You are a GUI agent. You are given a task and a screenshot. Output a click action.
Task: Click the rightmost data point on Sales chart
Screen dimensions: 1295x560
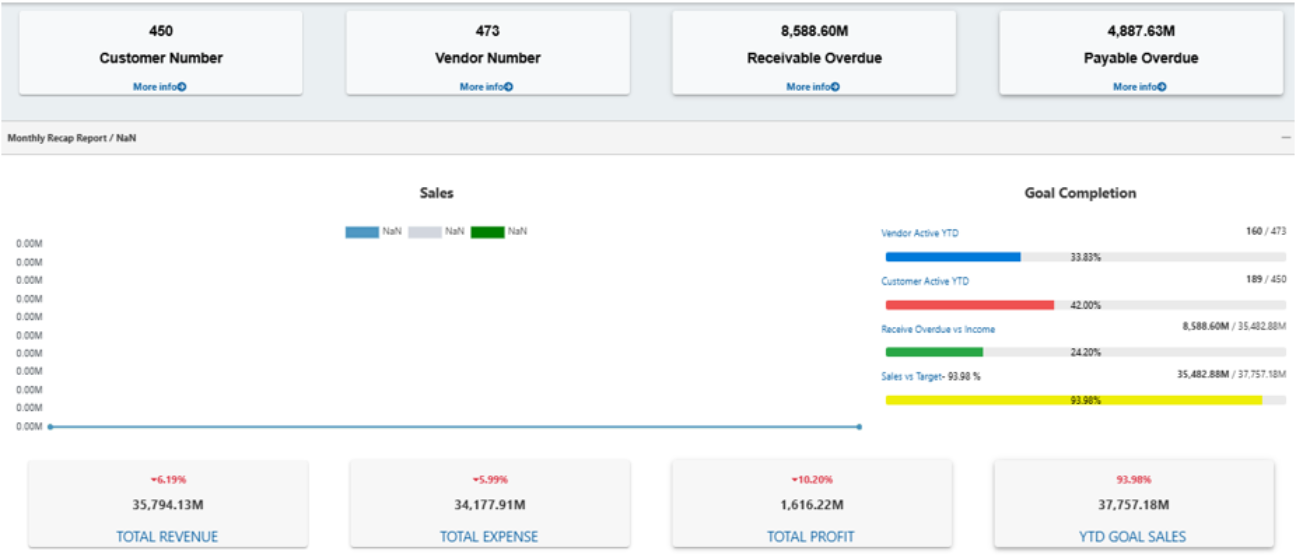tap(859, 427)
